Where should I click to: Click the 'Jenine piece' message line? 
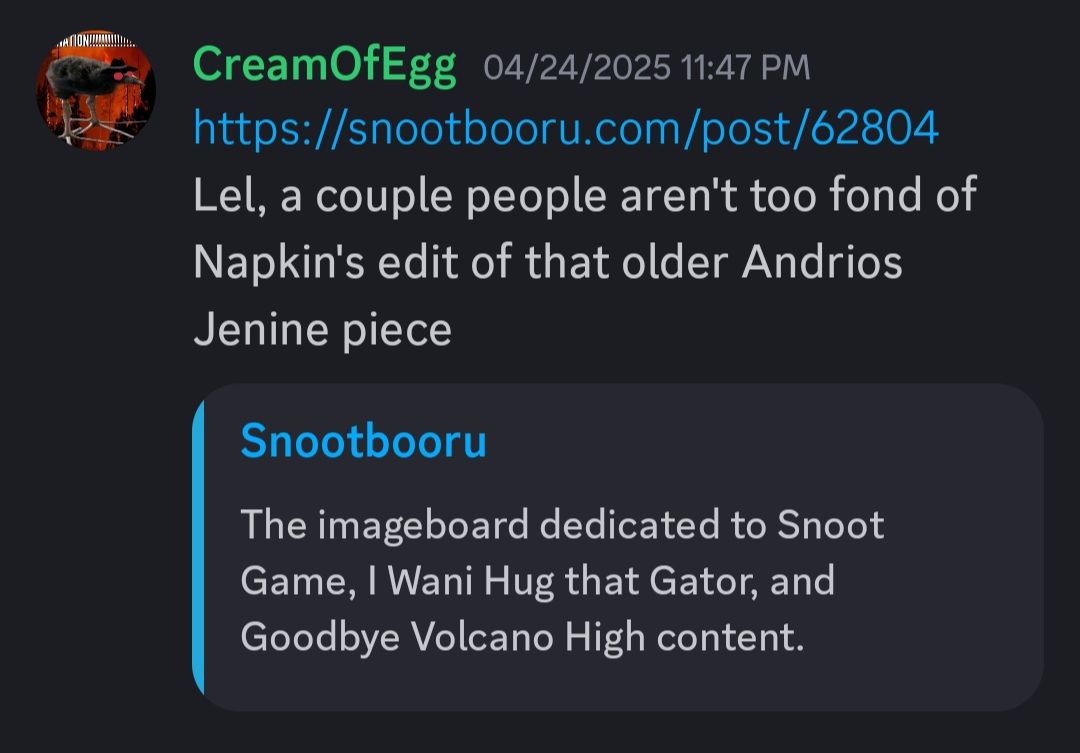pyautogui.click(x=322, y=330)
